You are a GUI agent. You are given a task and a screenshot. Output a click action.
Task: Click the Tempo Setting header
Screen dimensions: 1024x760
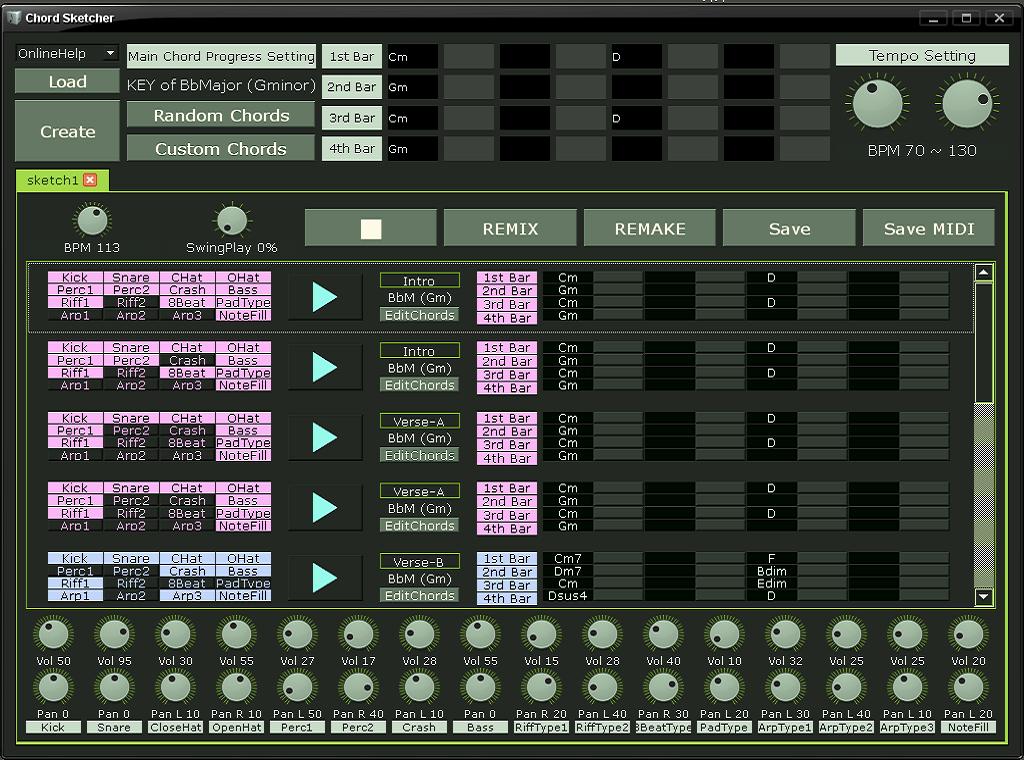(922, 55)
